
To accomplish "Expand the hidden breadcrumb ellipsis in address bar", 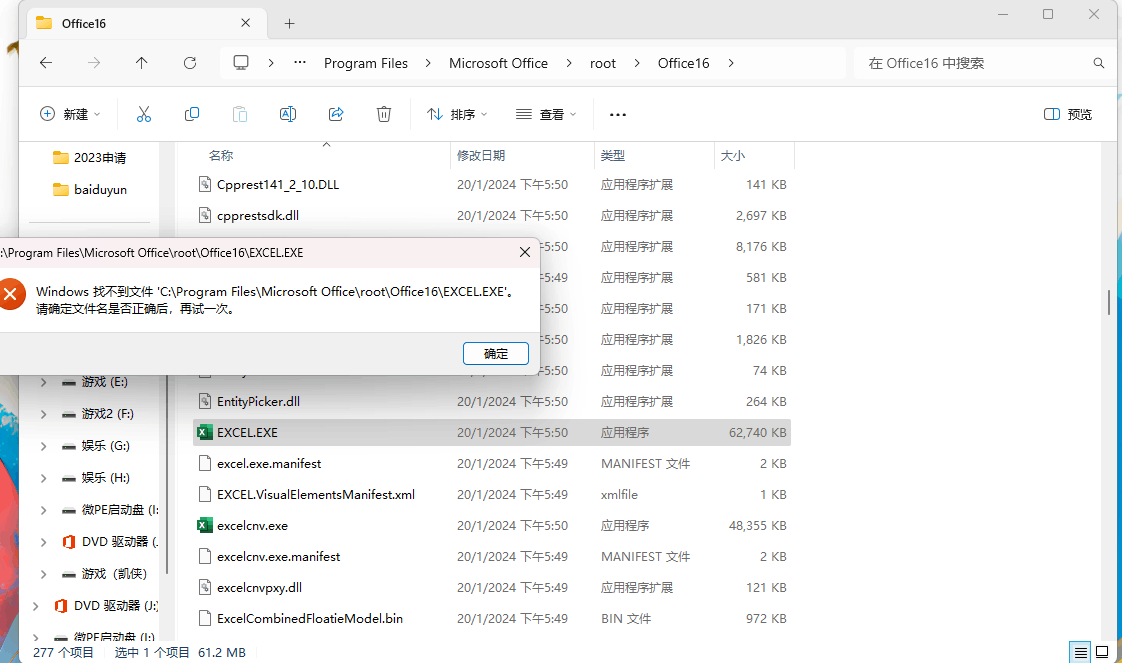I will 300,63.
